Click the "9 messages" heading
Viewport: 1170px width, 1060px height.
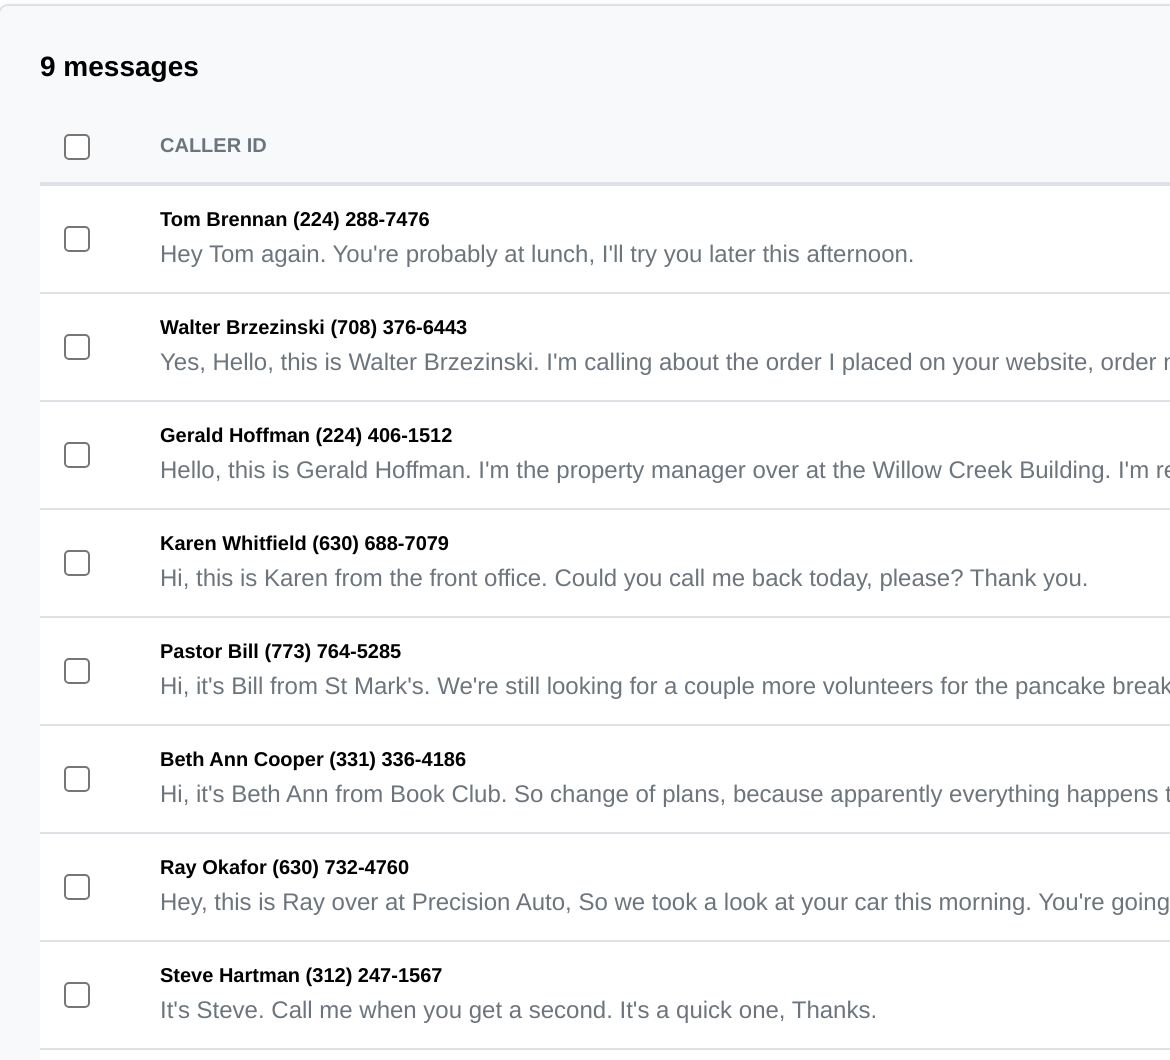(119, 67)
